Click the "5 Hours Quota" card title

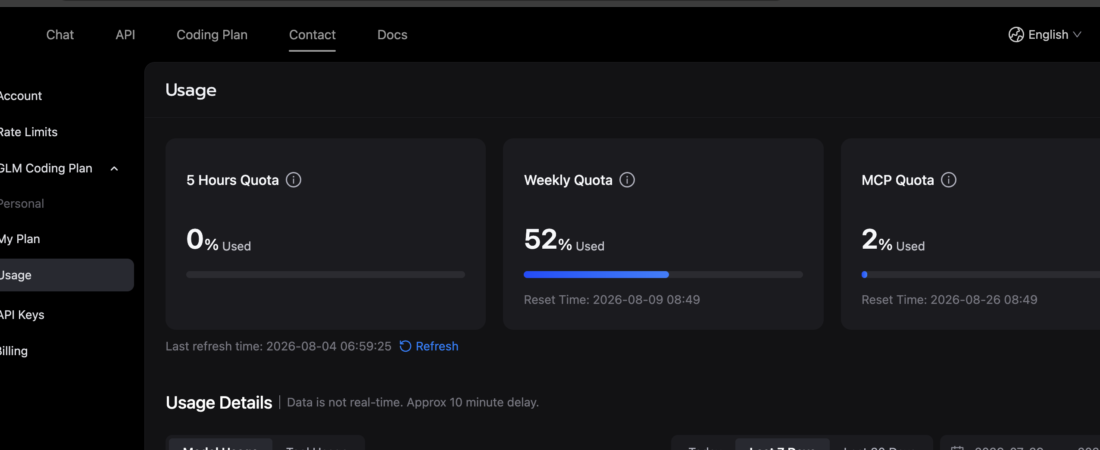click(x=233, y=180)
